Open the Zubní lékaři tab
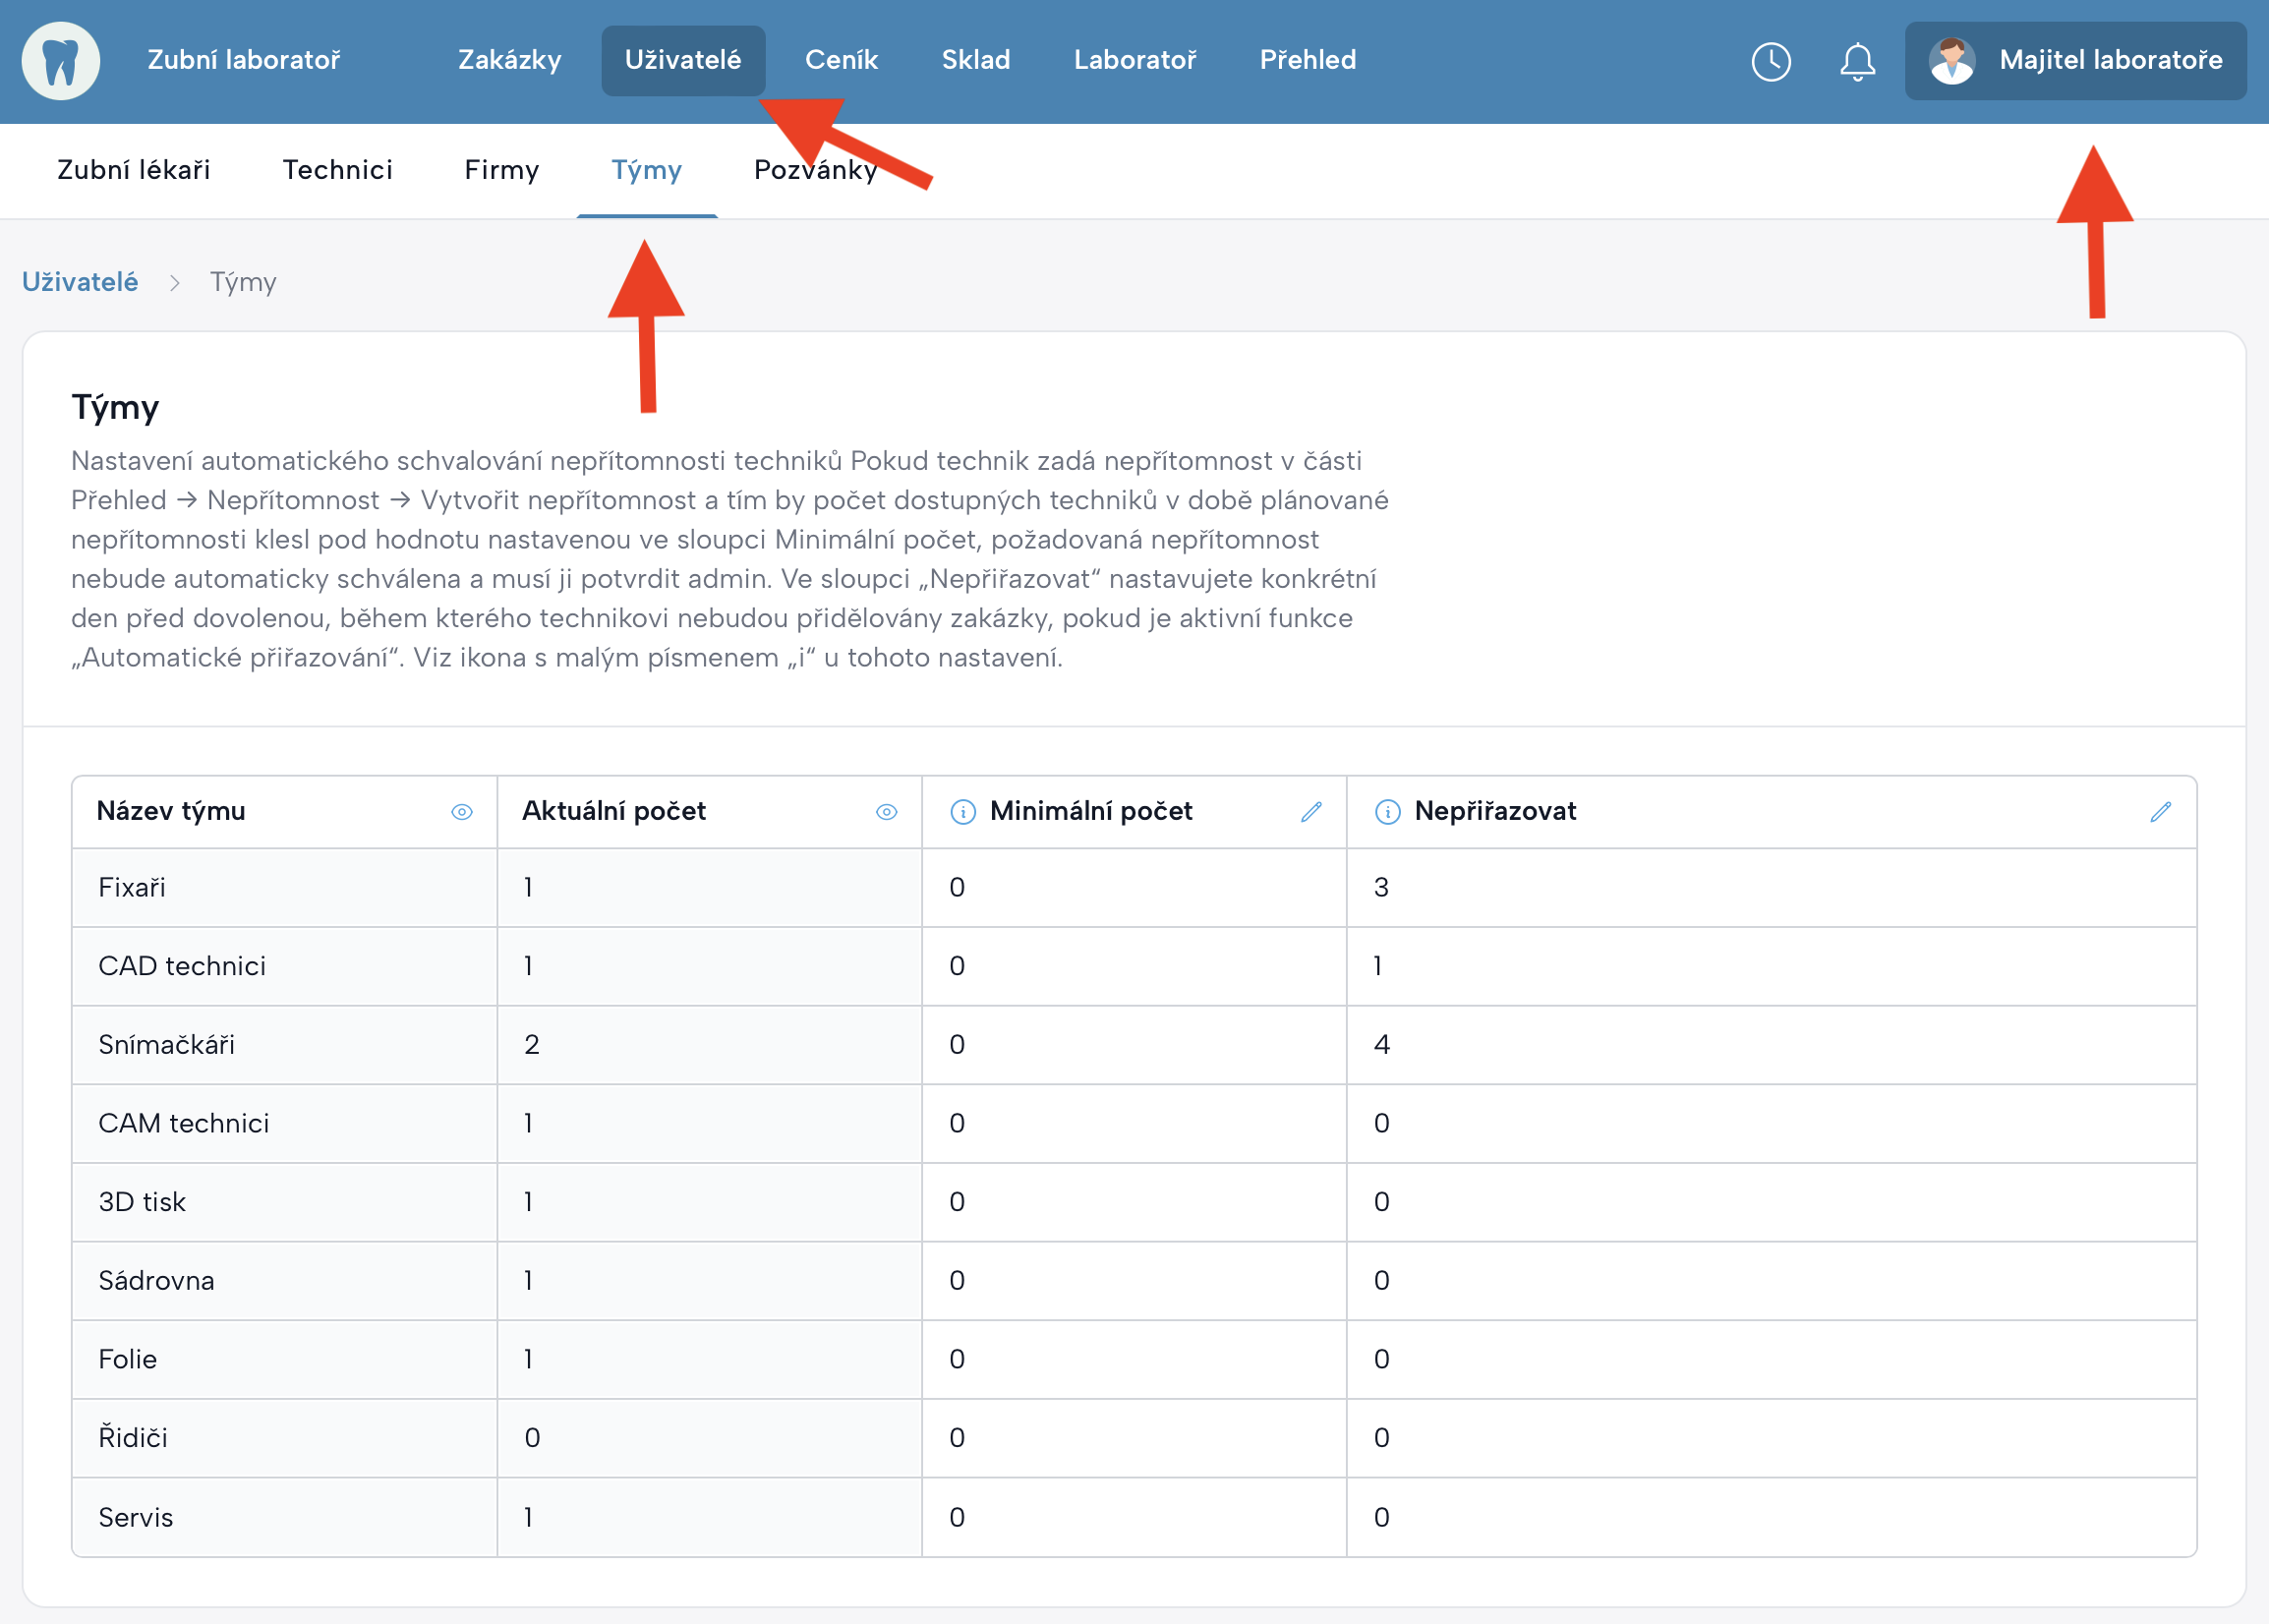Viewport: 2269px width, 1624px height. point(133,170)
